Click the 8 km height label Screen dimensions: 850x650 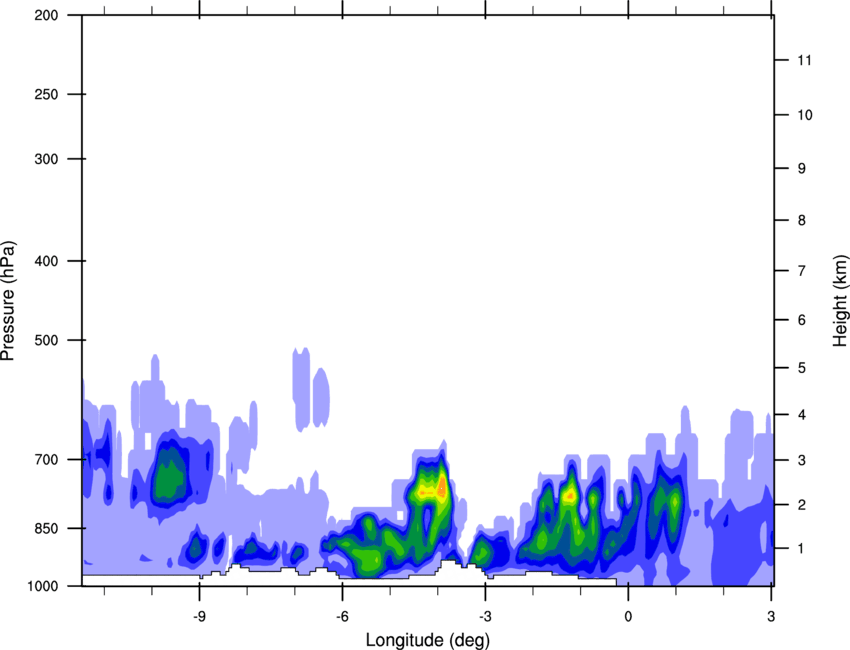coord(802,220)
